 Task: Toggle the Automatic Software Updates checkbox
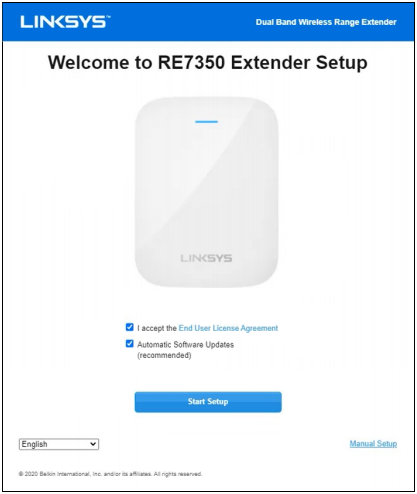(130, 344)
